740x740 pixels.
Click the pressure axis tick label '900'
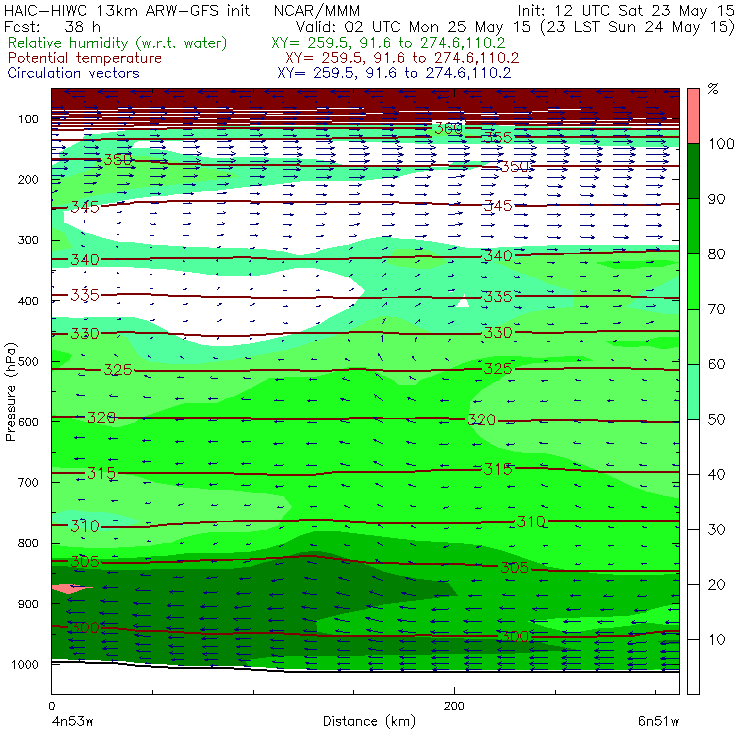tap(28, 604)
